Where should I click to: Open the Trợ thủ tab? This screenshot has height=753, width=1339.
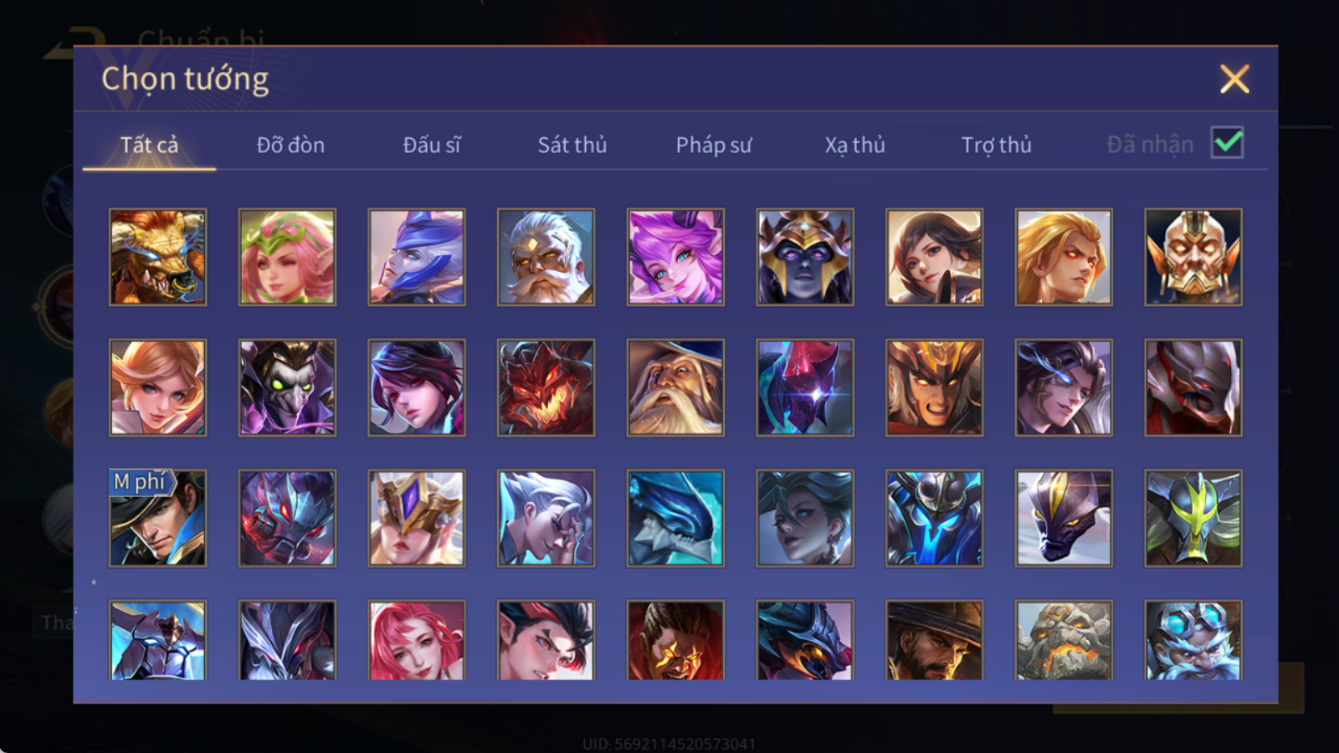pyautogui.click(x=996, y=145)
